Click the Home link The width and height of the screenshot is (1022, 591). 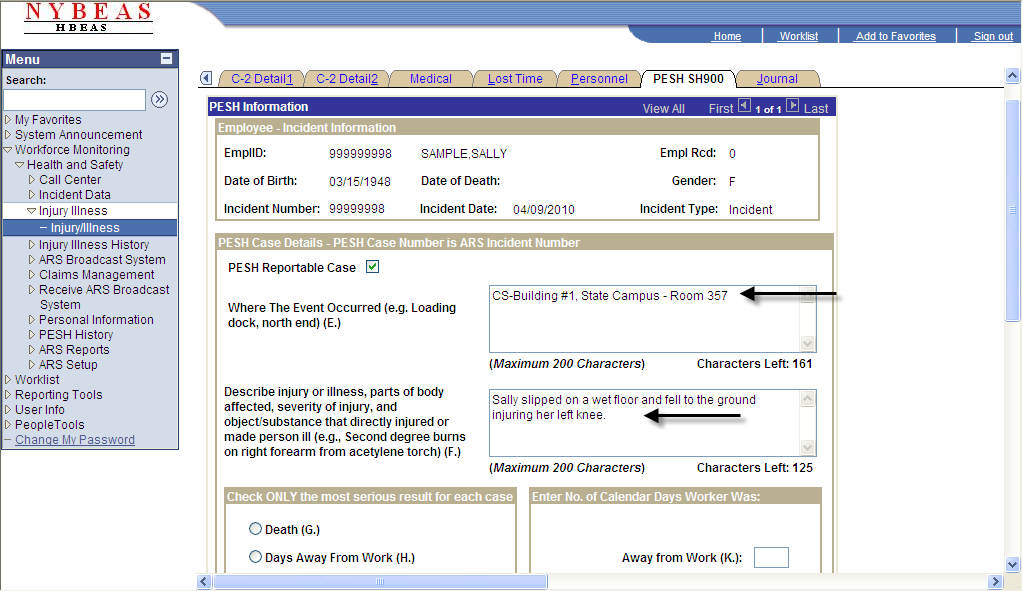coord(727,36)
